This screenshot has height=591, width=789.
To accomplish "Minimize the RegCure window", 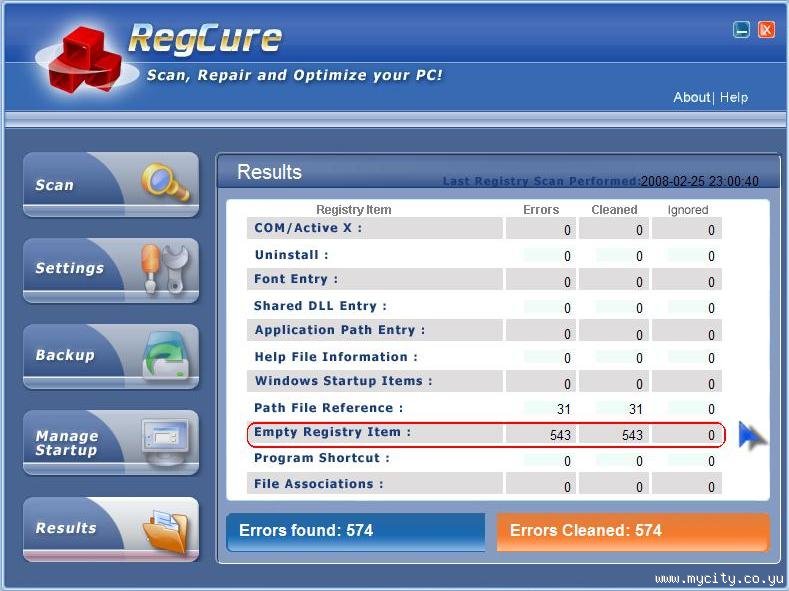I will pyautogui.click(x=741, y=30).
